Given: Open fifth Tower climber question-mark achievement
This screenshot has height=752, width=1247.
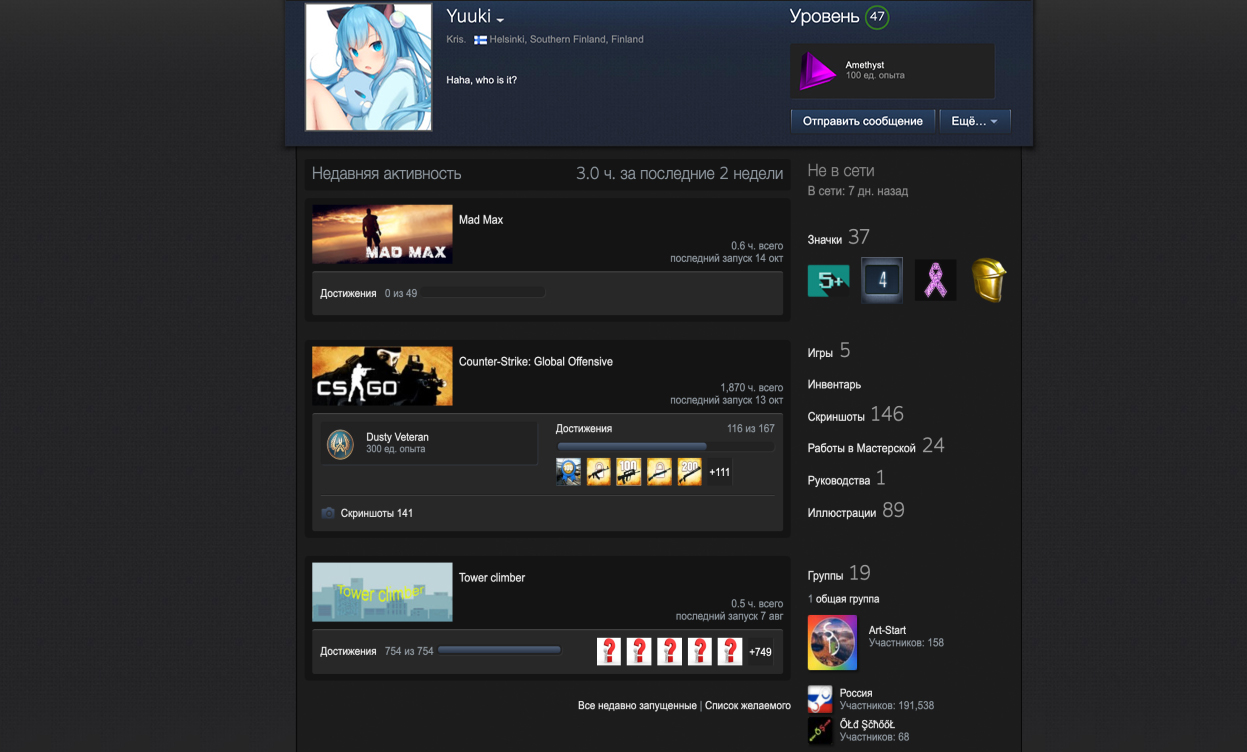Looking at the screenshot, I should click(x=730, y=652).
